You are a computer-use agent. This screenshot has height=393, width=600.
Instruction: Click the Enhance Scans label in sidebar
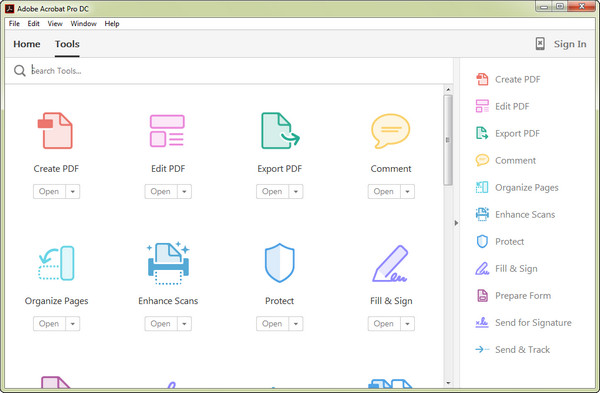[525, 214]
